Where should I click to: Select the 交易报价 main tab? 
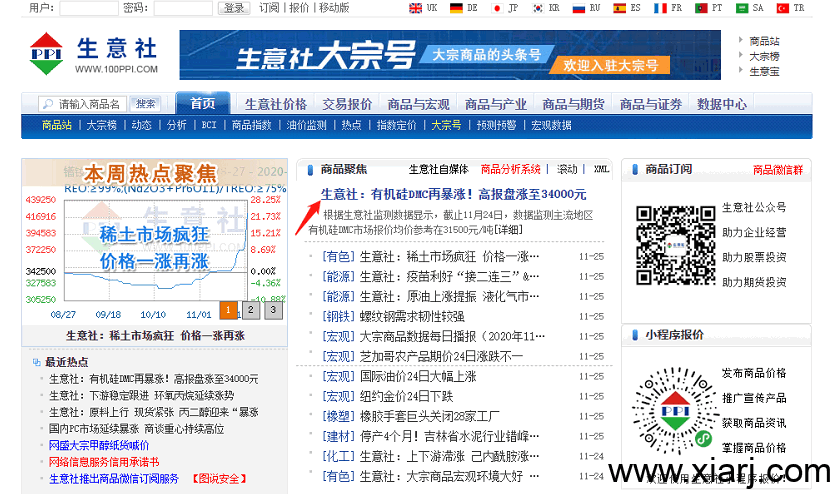point(347,104)
